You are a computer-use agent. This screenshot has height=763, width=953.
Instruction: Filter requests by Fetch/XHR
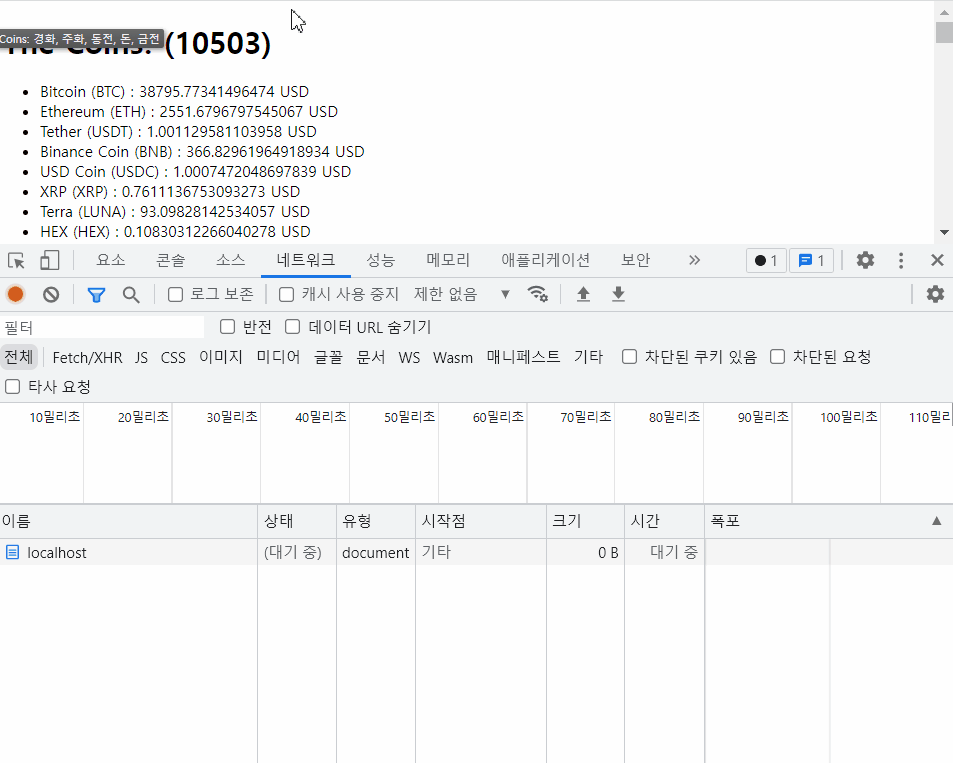click(88, 357)
